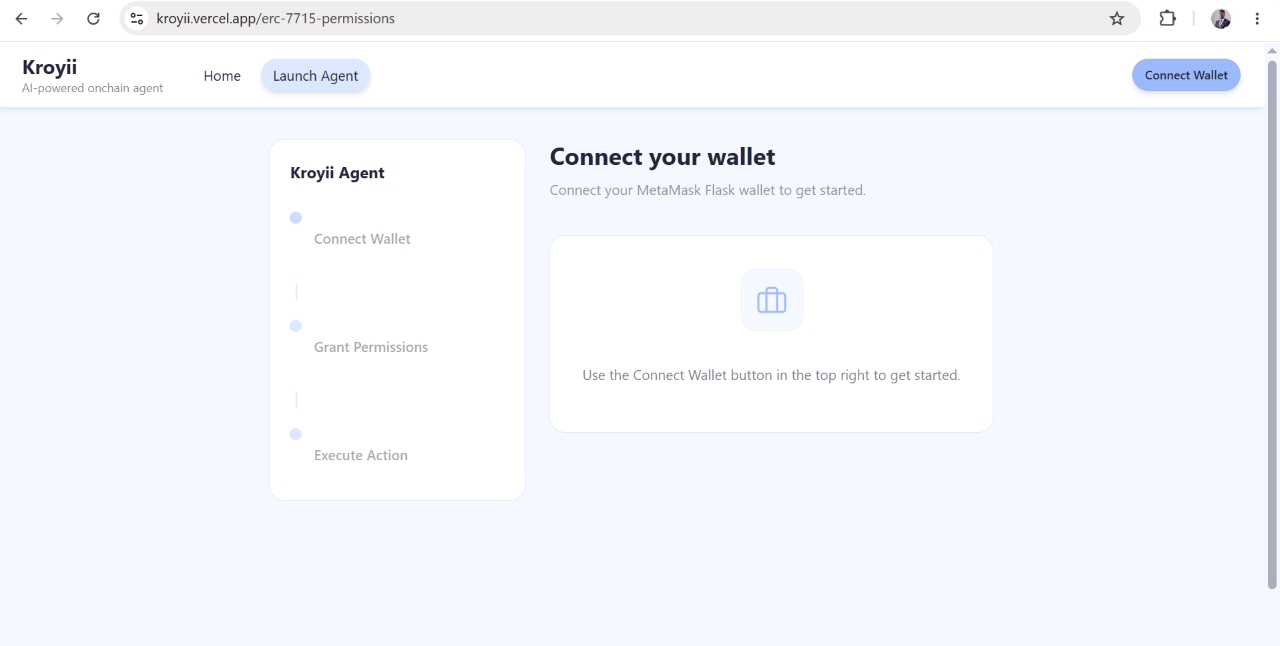
Task: Go to the Home nav item
Action: 222,76
